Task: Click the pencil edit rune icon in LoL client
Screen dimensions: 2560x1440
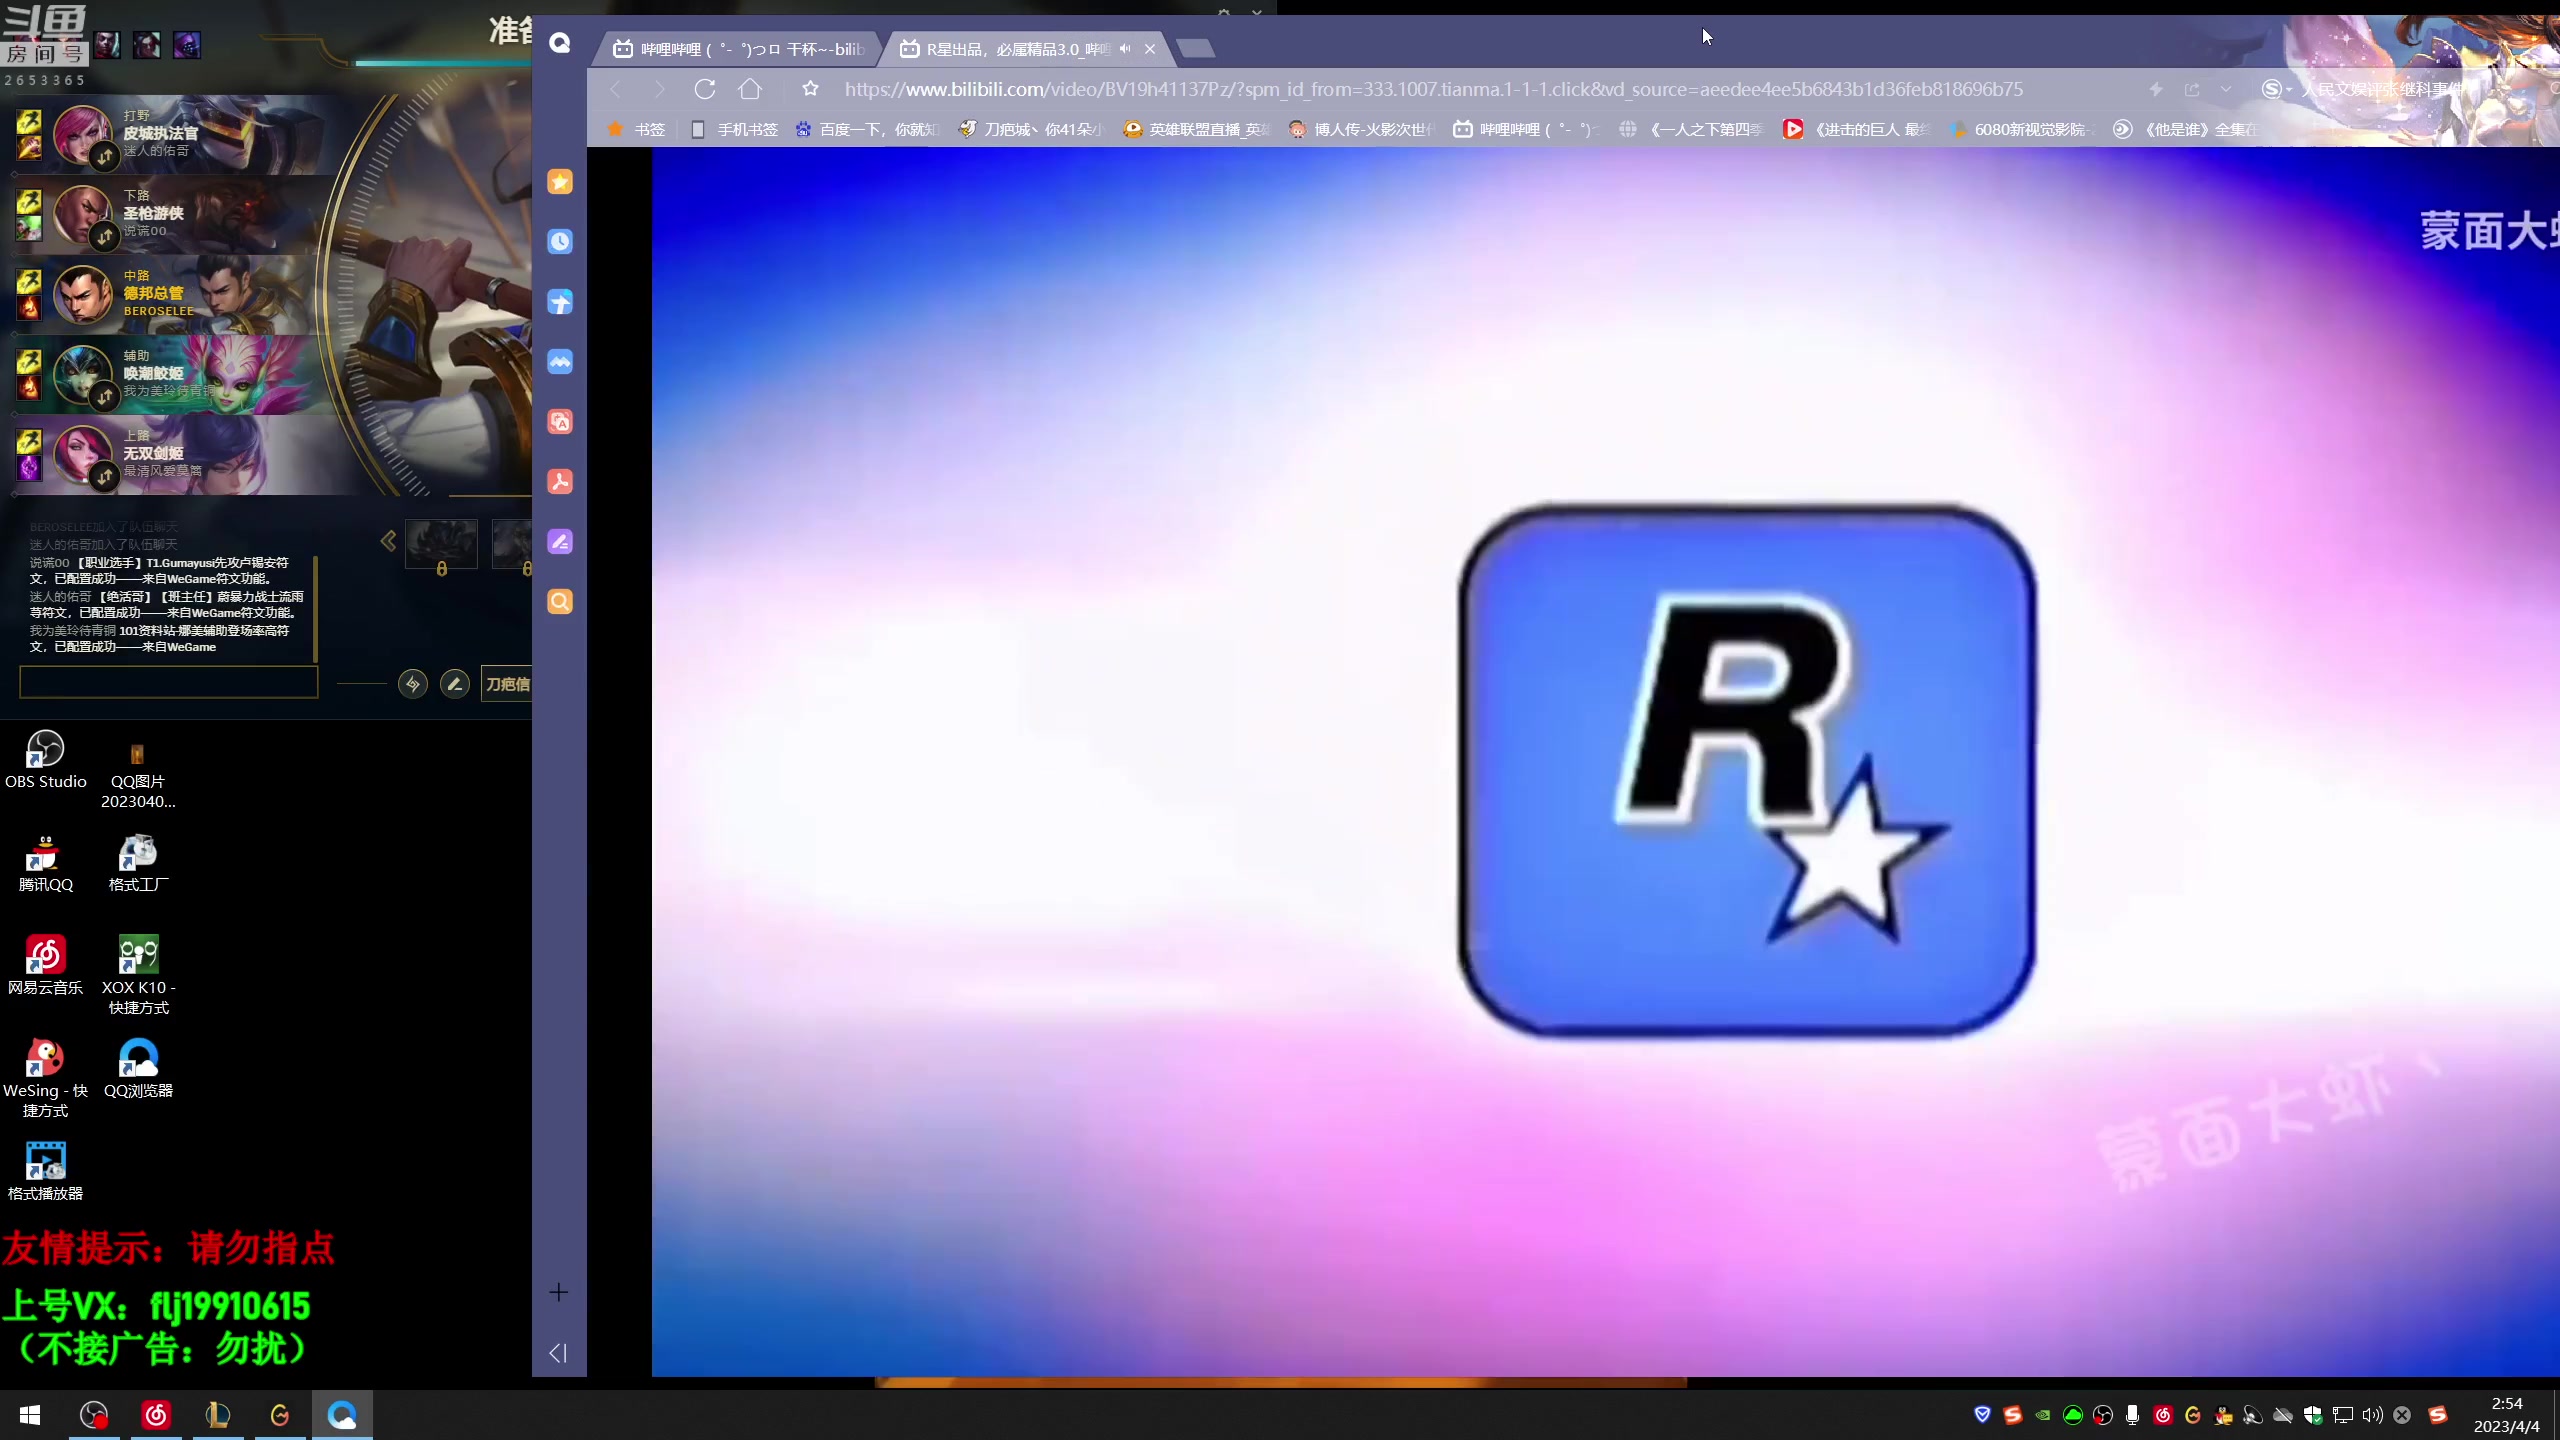Action: [455, 684]
